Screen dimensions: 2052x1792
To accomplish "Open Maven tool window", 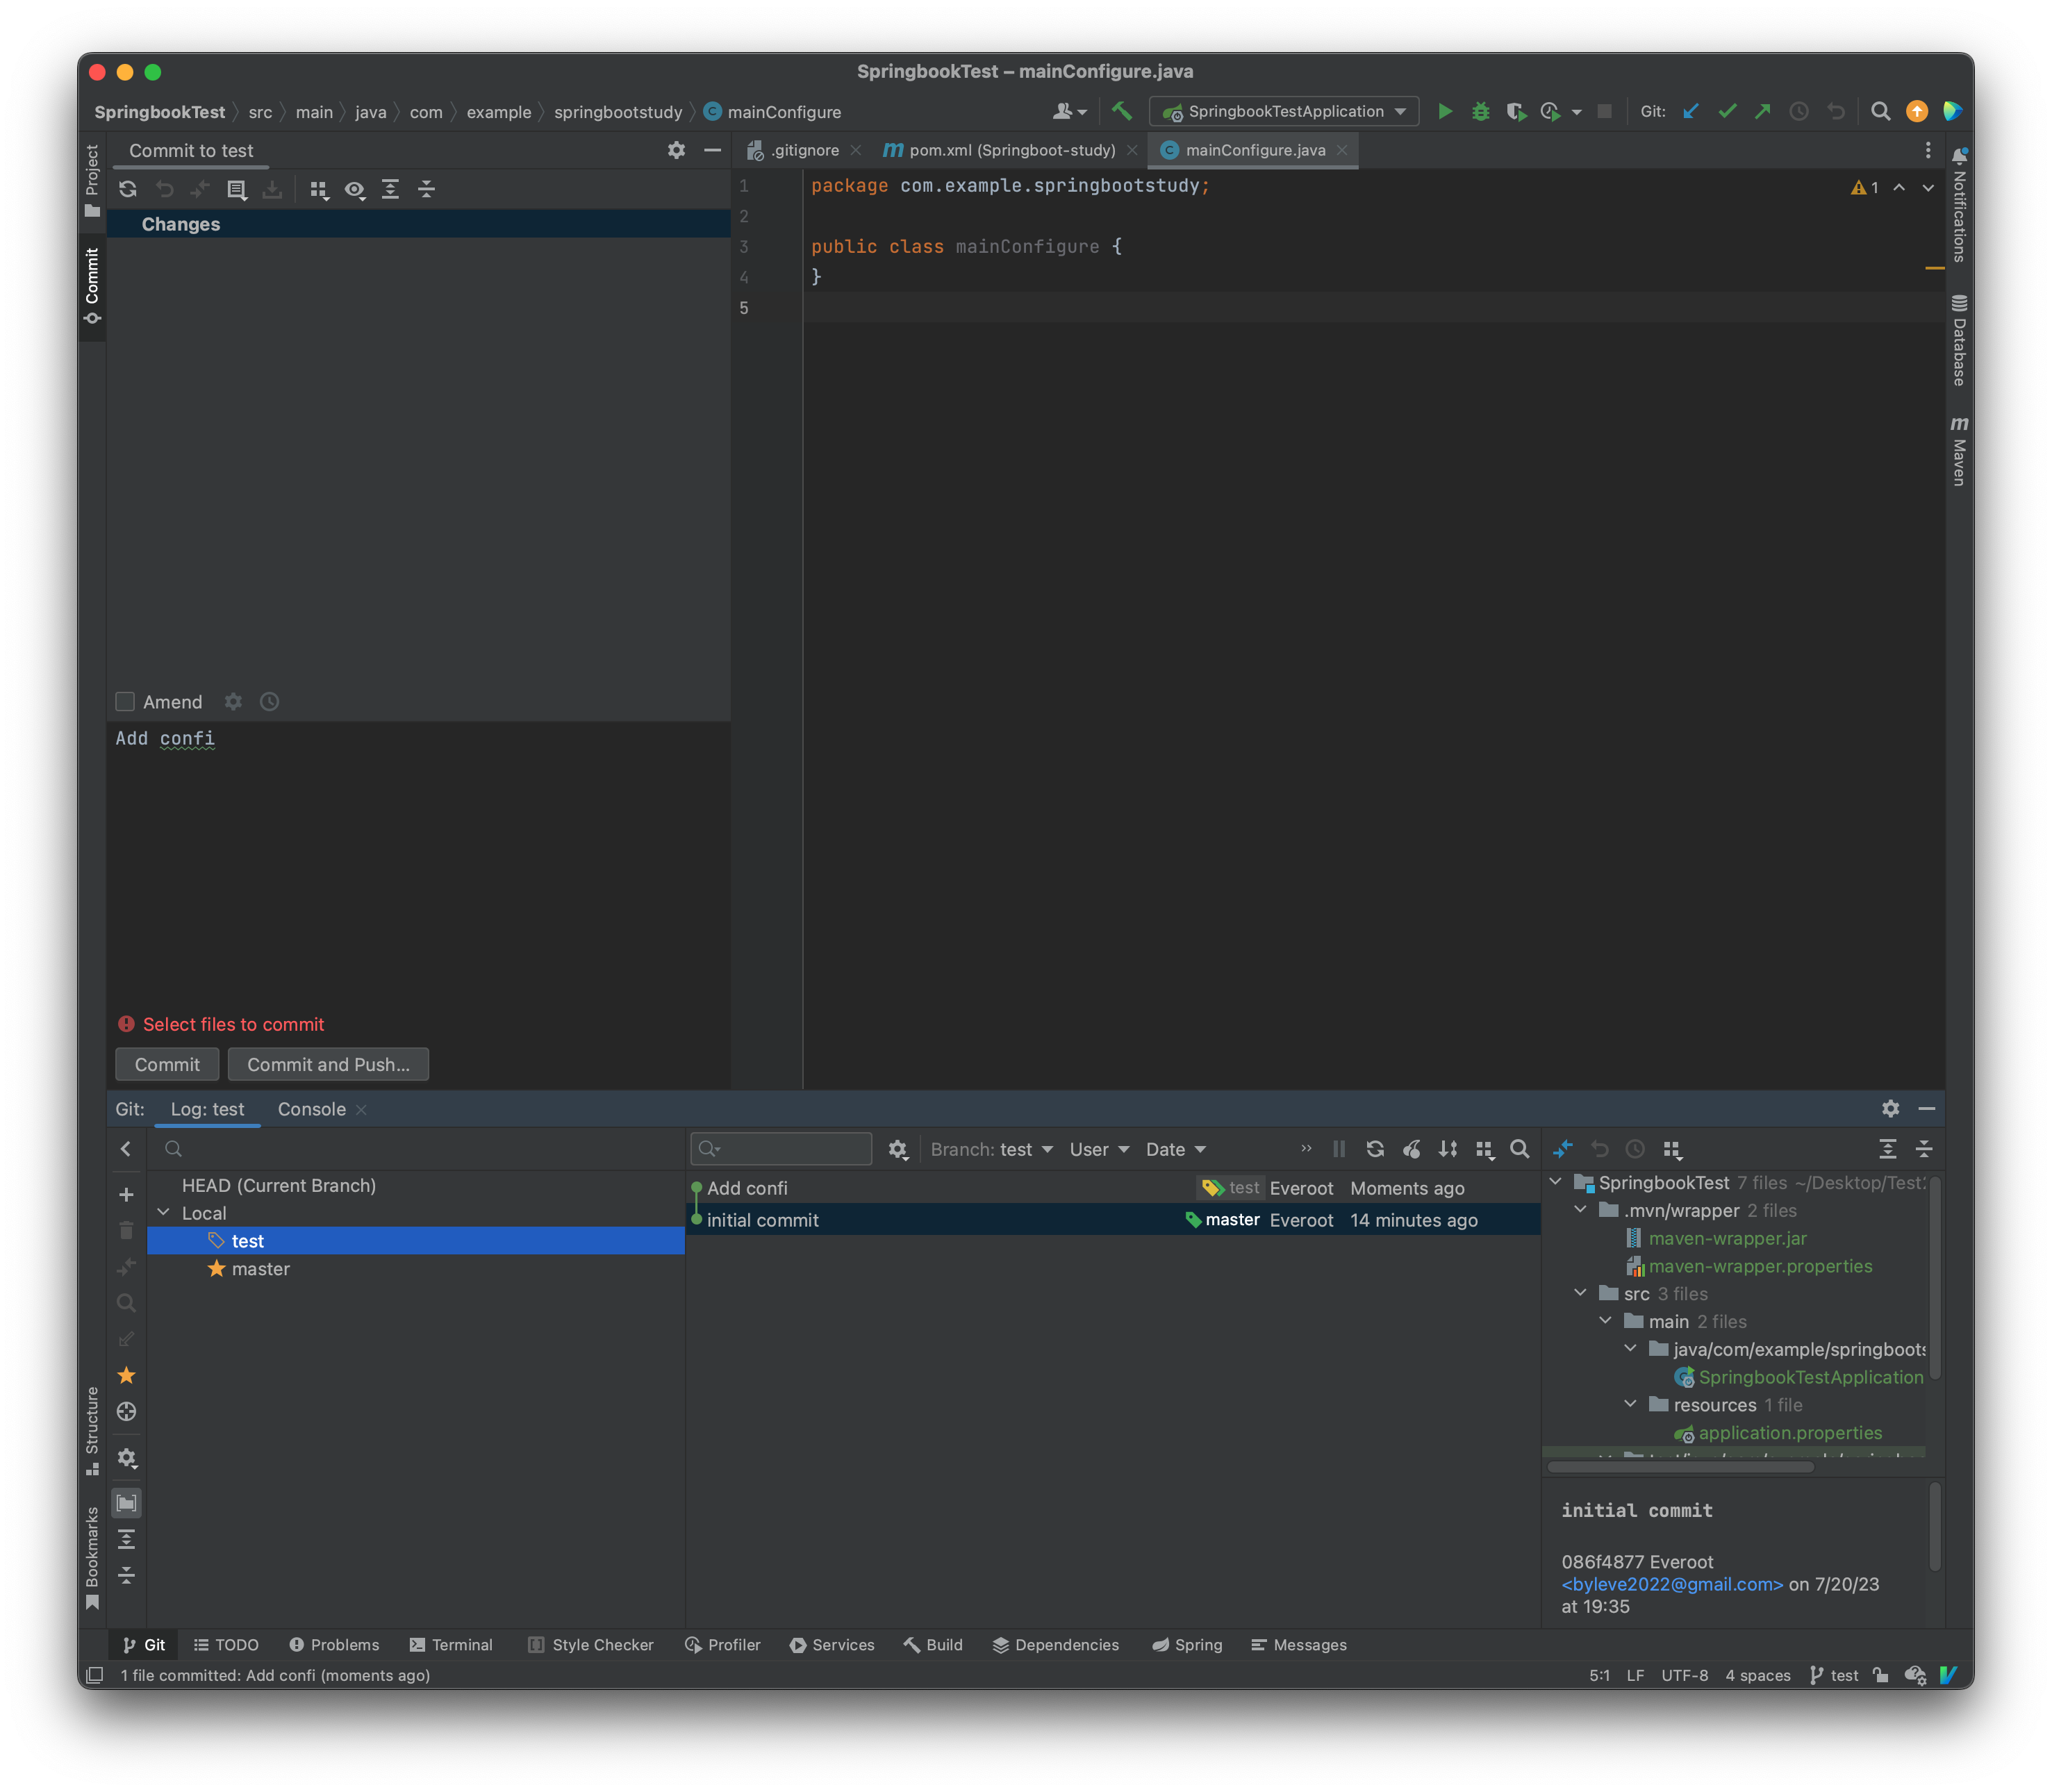I will pos(1959,451).
